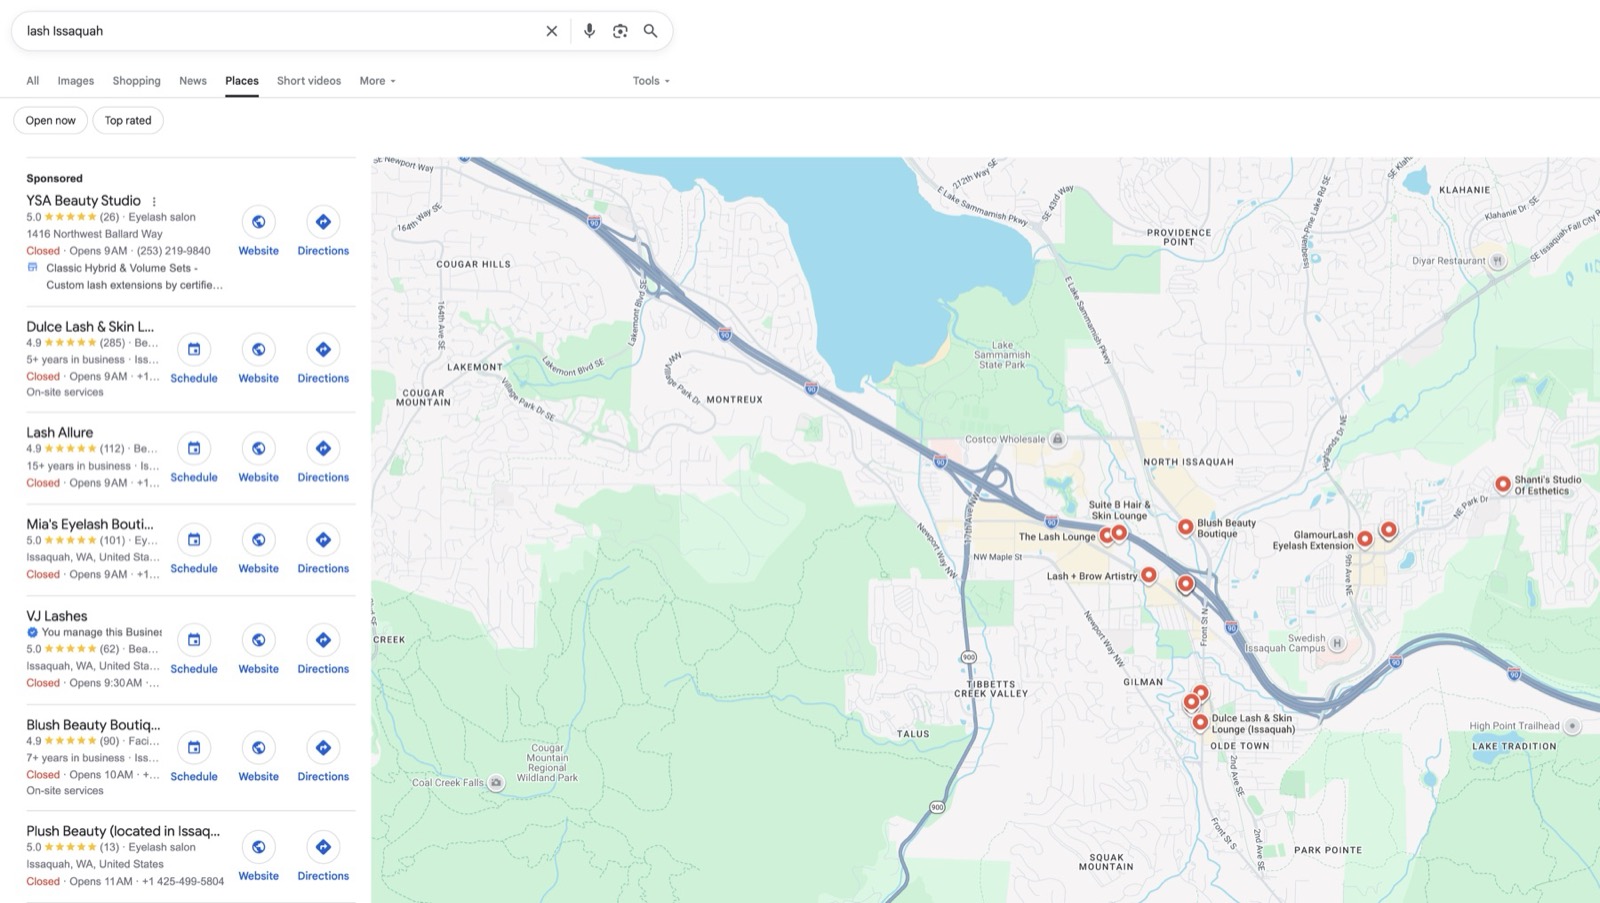Switch to the Images tab
The width and height of the screenshot is (1600, 903).
[x=75, y=81]
